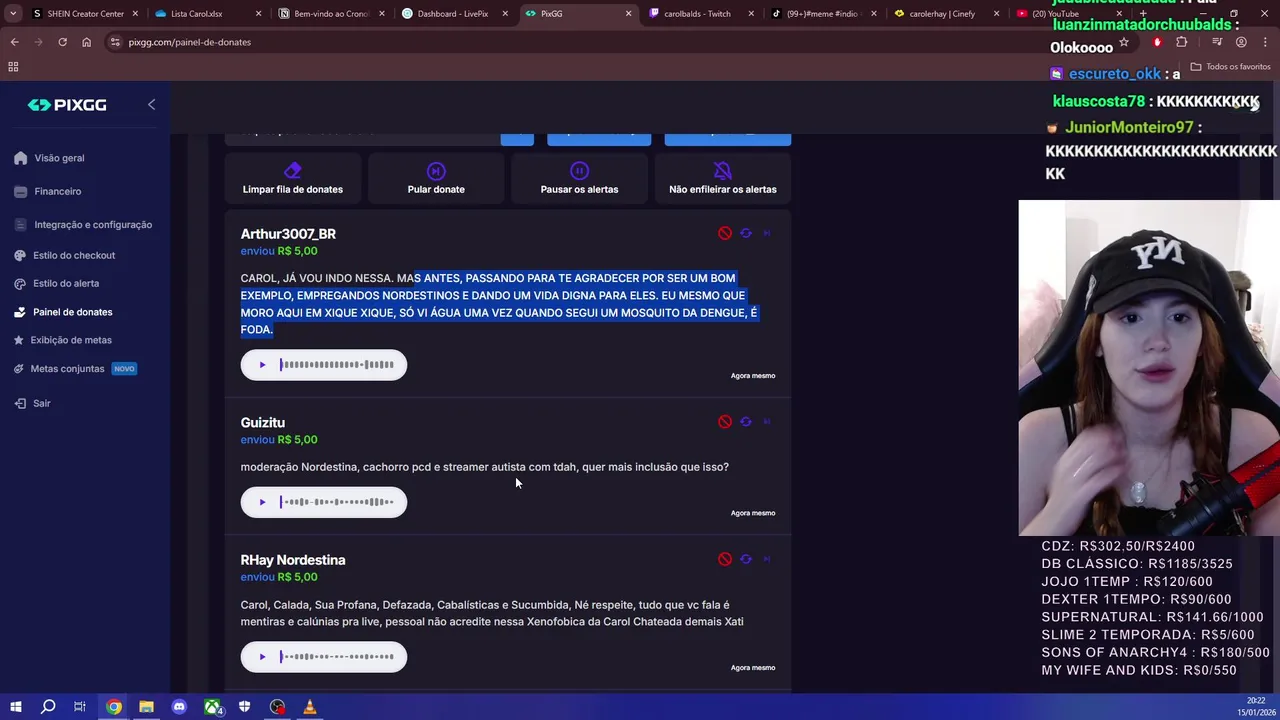Play the RHay Nordestina audio message
1280x720 pixels.
(x=262, y=657)
